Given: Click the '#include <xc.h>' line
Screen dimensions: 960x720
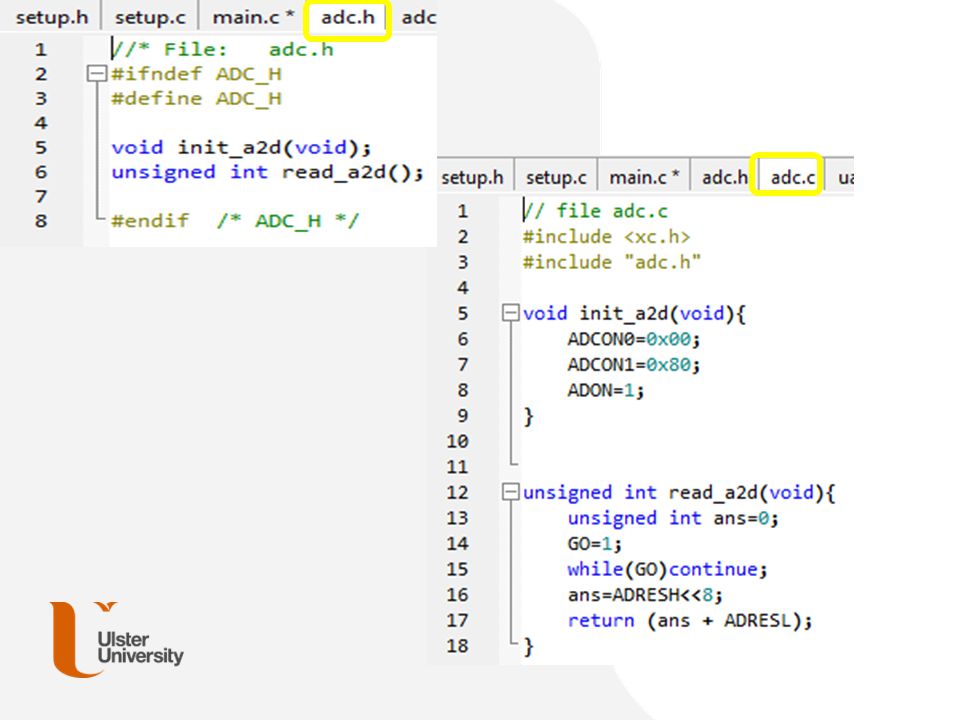Looking at the screenshot, I should [606, 237].
